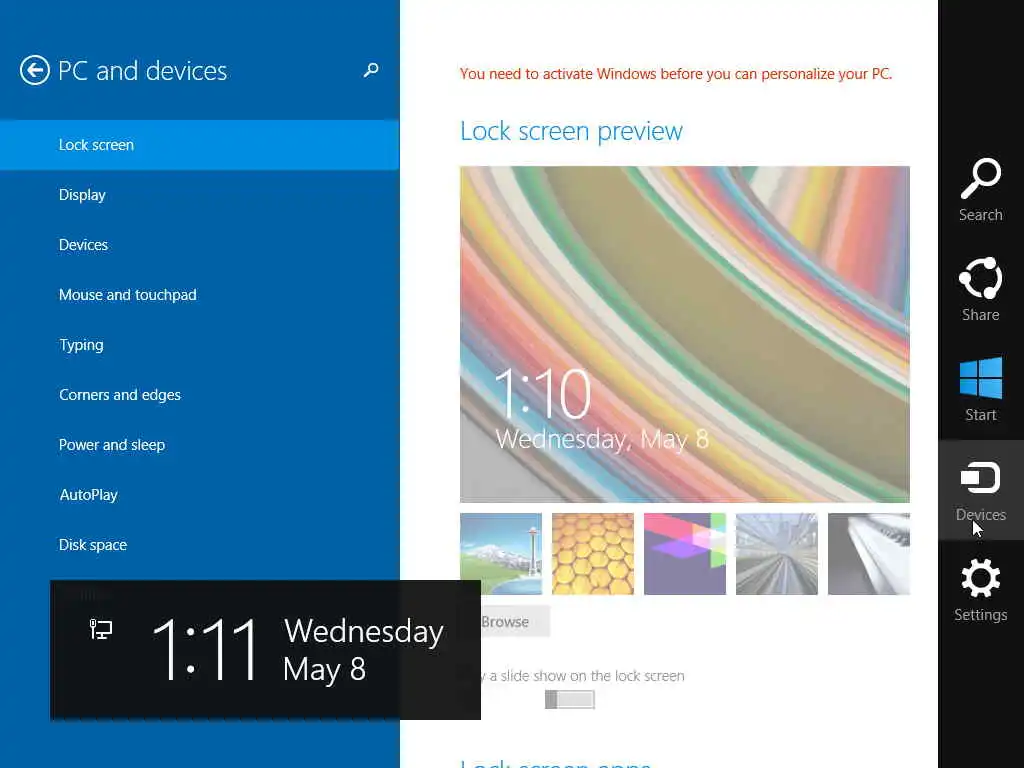Click the large lock screen preview image
The height and width of the screenshot is (768, 1024).
pos(684,334)
